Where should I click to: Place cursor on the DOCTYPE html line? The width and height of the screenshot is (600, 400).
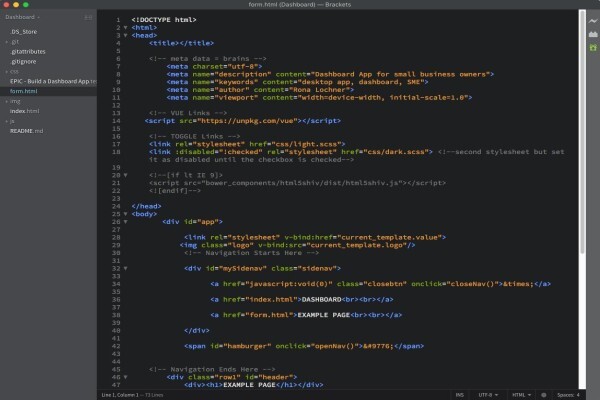[164, 20]
